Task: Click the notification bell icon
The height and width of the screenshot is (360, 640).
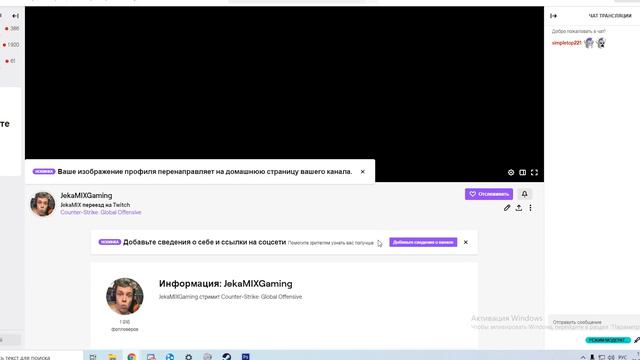Action: pos(524,194)
